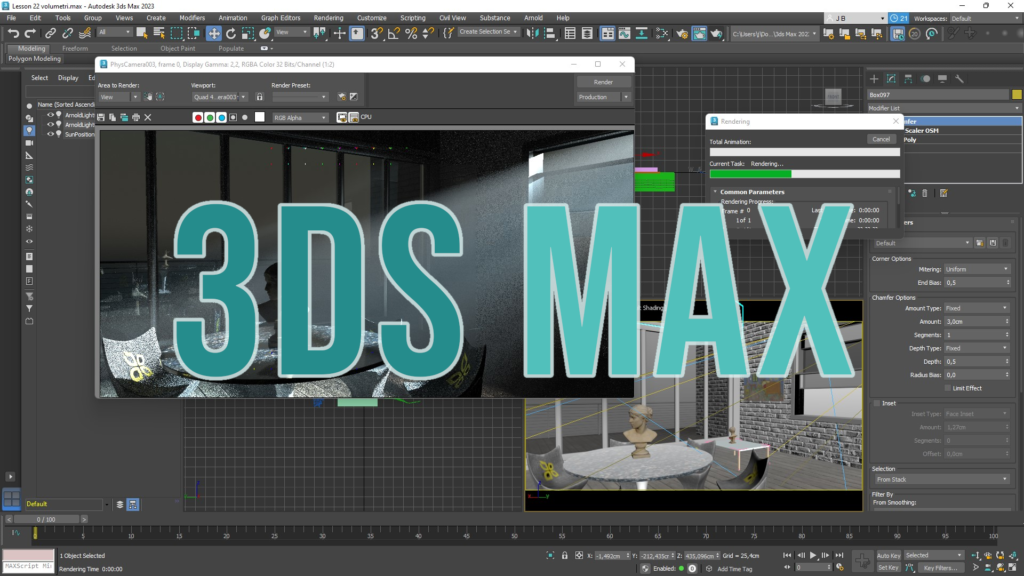Check the Inset option checkbox
The width and height of the screenshot is (1024, 576).
[876, 403]
